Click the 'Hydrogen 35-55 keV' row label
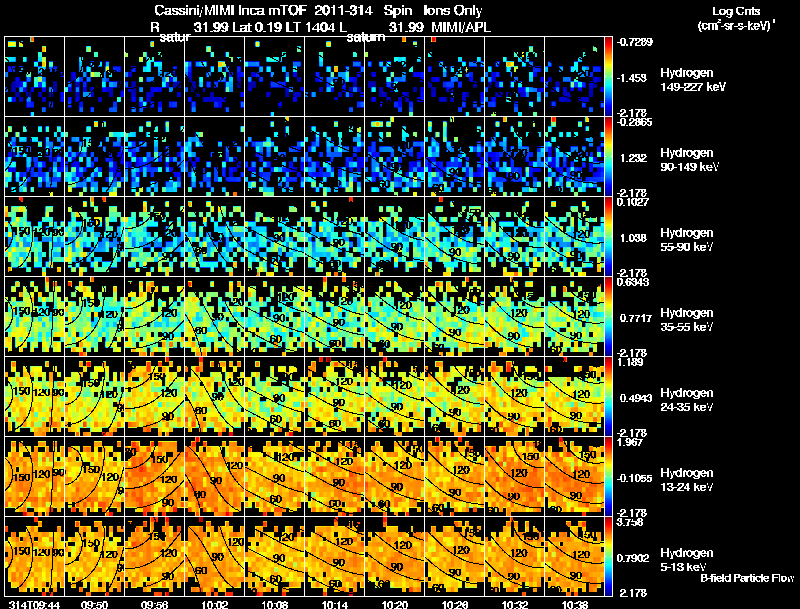This screenshot has width=800, height=609. click(x=687, y=320)
